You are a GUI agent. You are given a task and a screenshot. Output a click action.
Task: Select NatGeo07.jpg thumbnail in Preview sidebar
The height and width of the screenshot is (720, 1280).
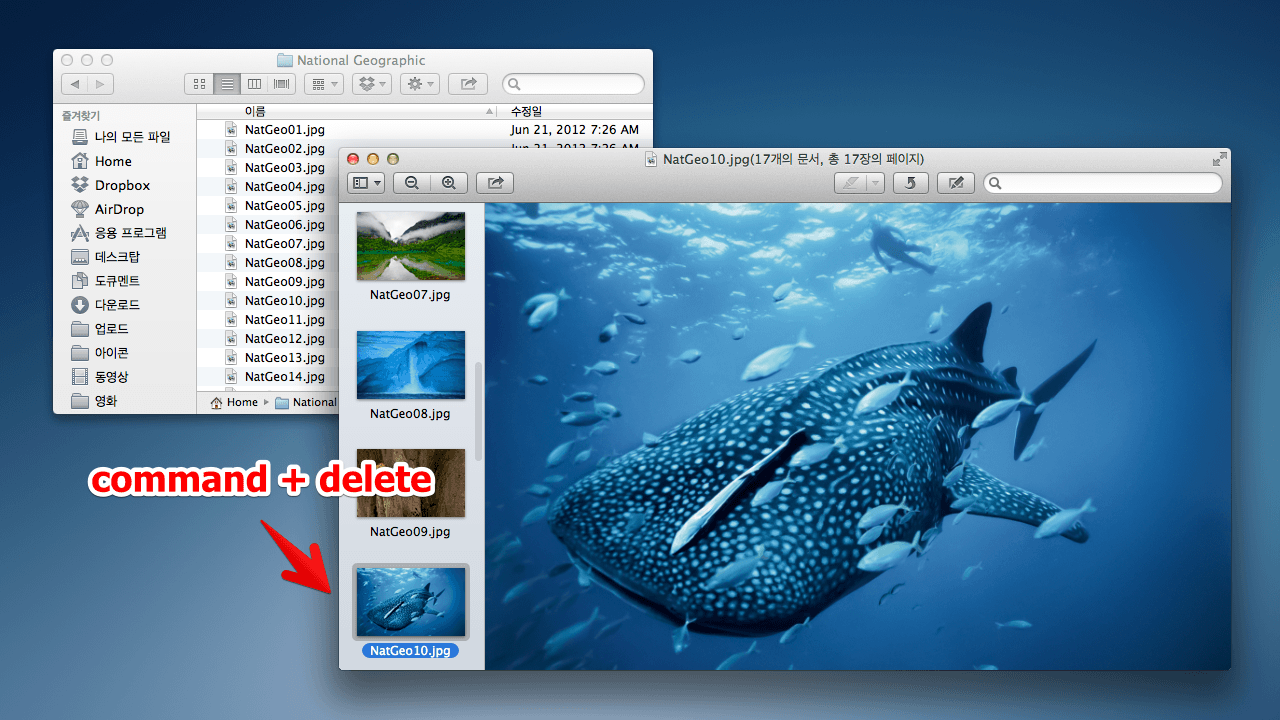[x=411, y=246]
